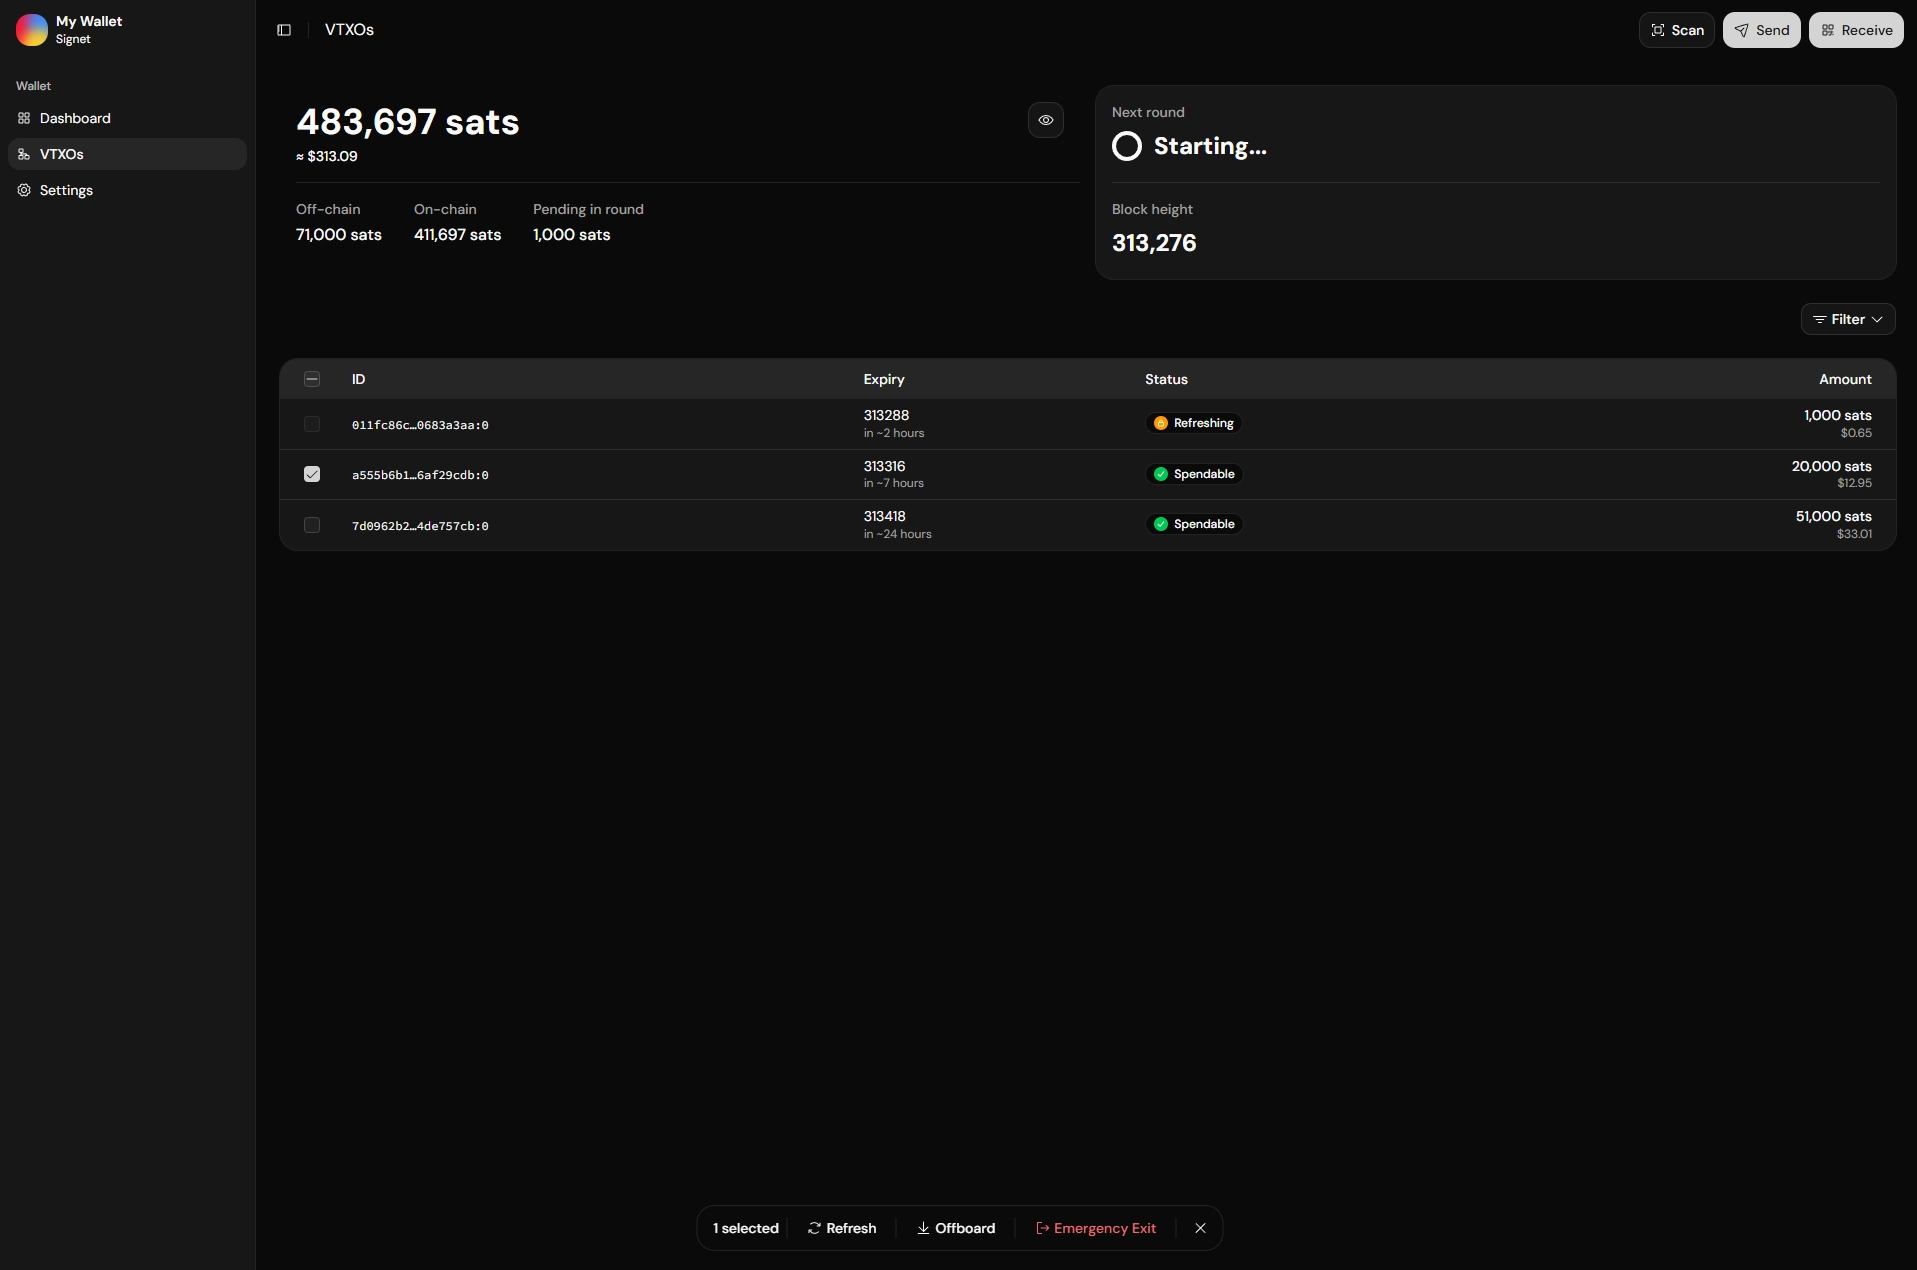The width and height of the screenshot is (1917, 1270).
Task: Click the Amount column header
Action: (1845, 379)
